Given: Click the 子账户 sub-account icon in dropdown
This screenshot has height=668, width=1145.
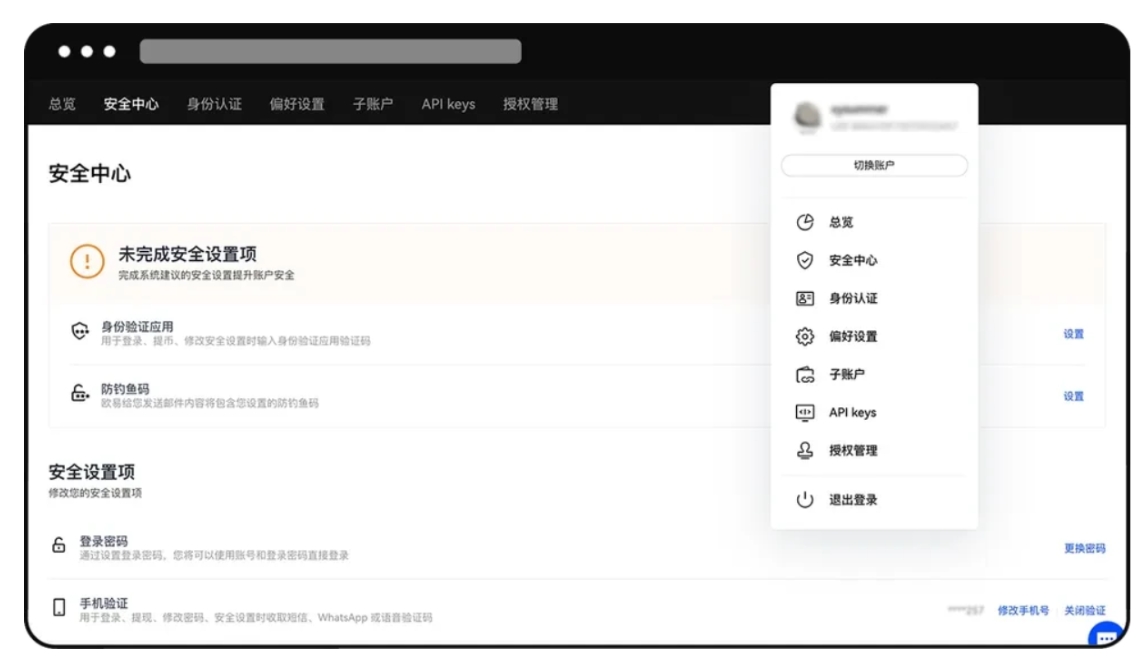Looking at the screenshot, I should [805, 375].
